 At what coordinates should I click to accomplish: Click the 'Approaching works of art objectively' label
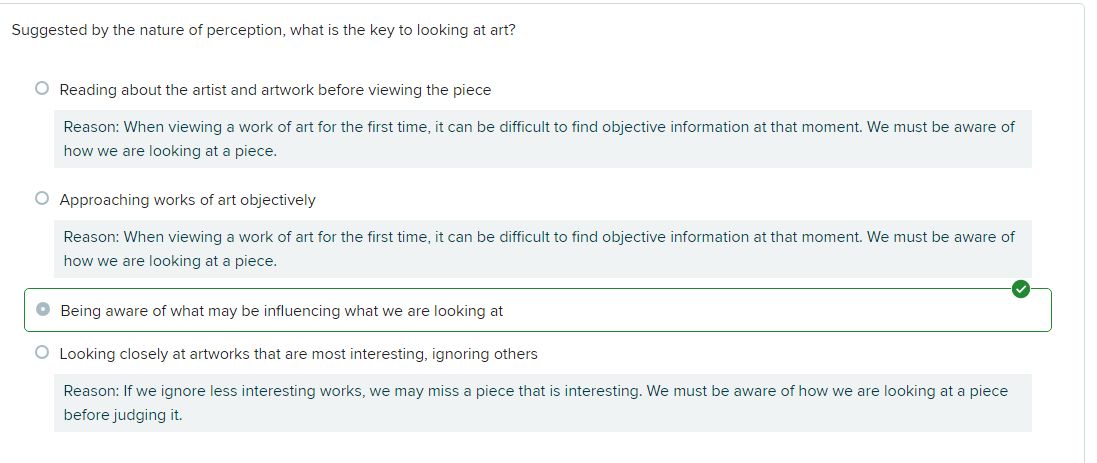tap(187, 200)
